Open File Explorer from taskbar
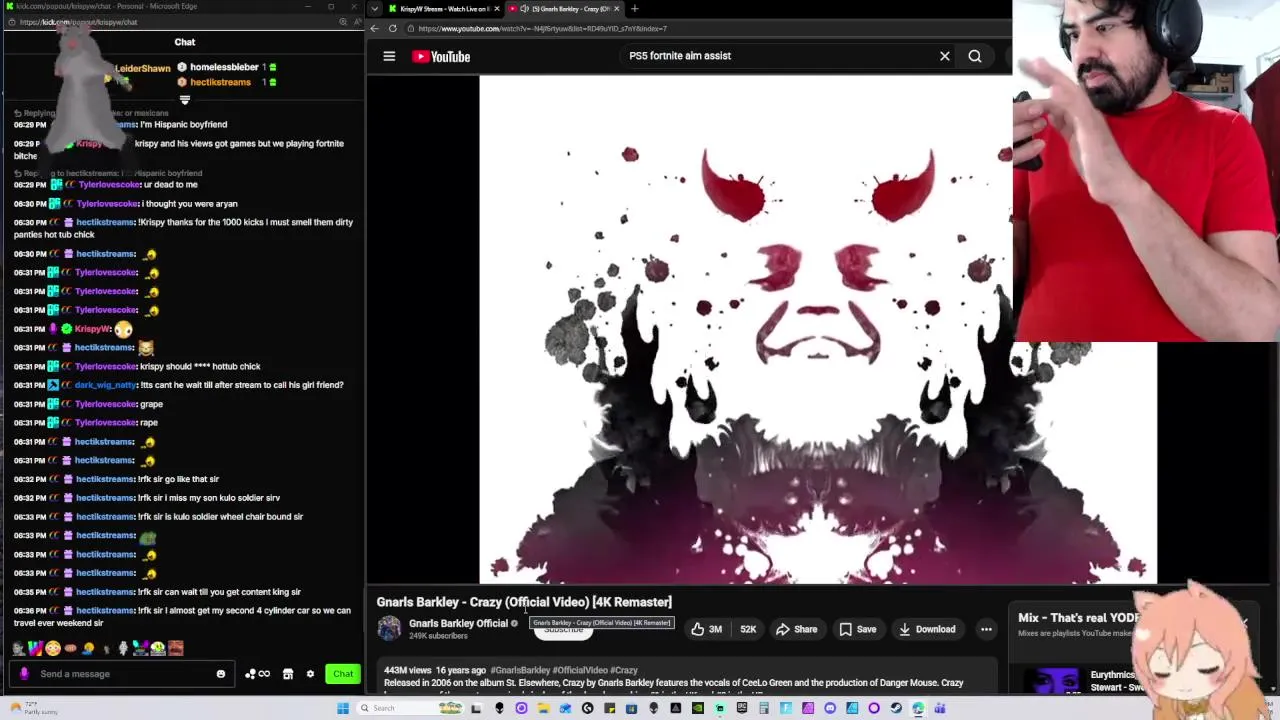Viewport: 1280px width, 720px height. tap(543, 708)
